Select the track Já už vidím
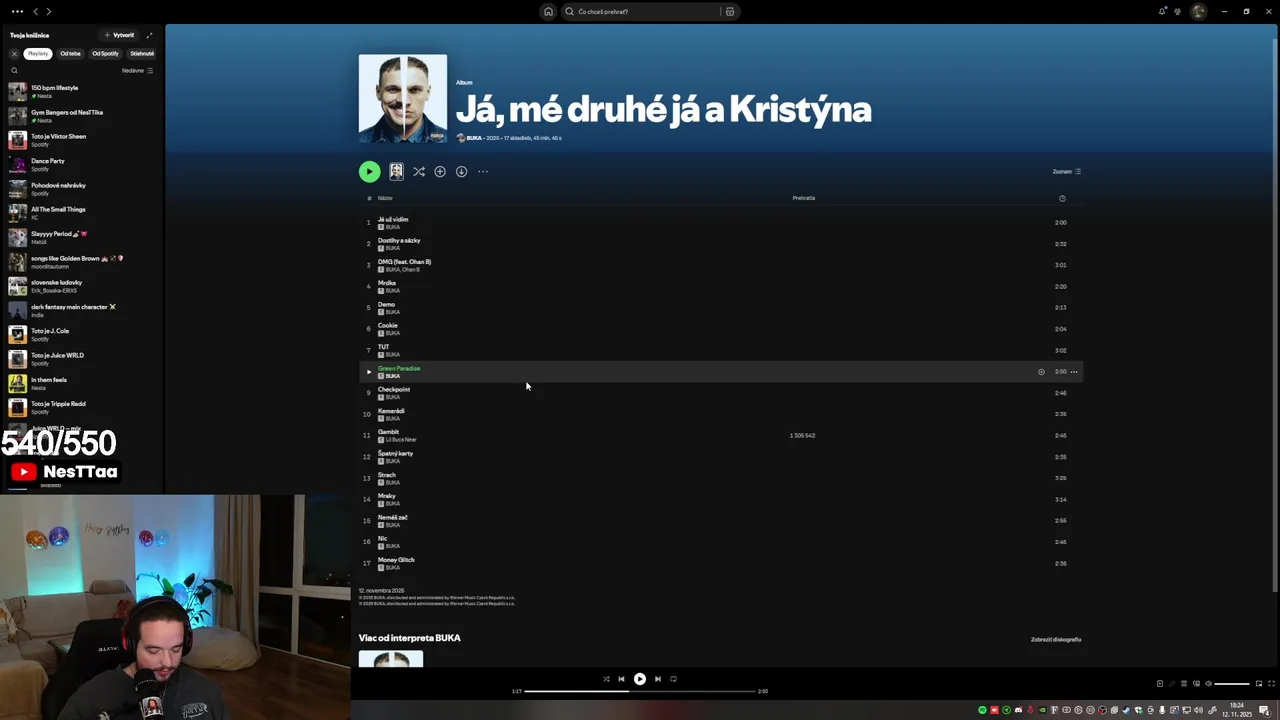The image size is (1280, 720). (393, 219)
